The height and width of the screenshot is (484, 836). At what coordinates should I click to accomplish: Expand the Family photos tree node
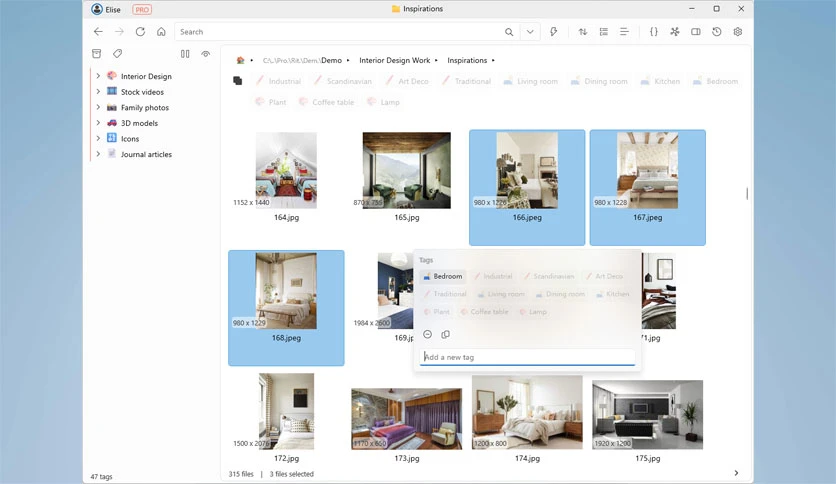point(98,107)
